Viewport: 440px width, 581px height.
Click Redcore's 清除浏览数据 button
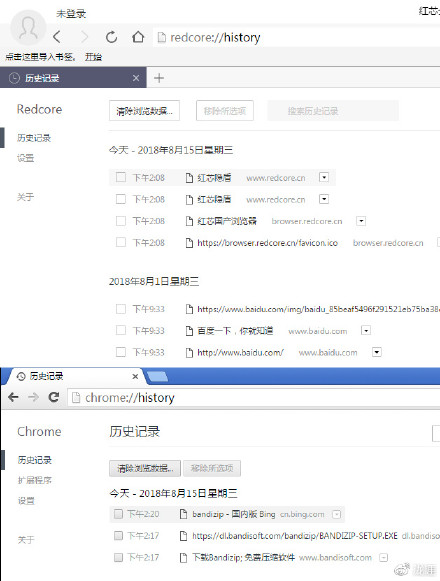tap(145, 110)
